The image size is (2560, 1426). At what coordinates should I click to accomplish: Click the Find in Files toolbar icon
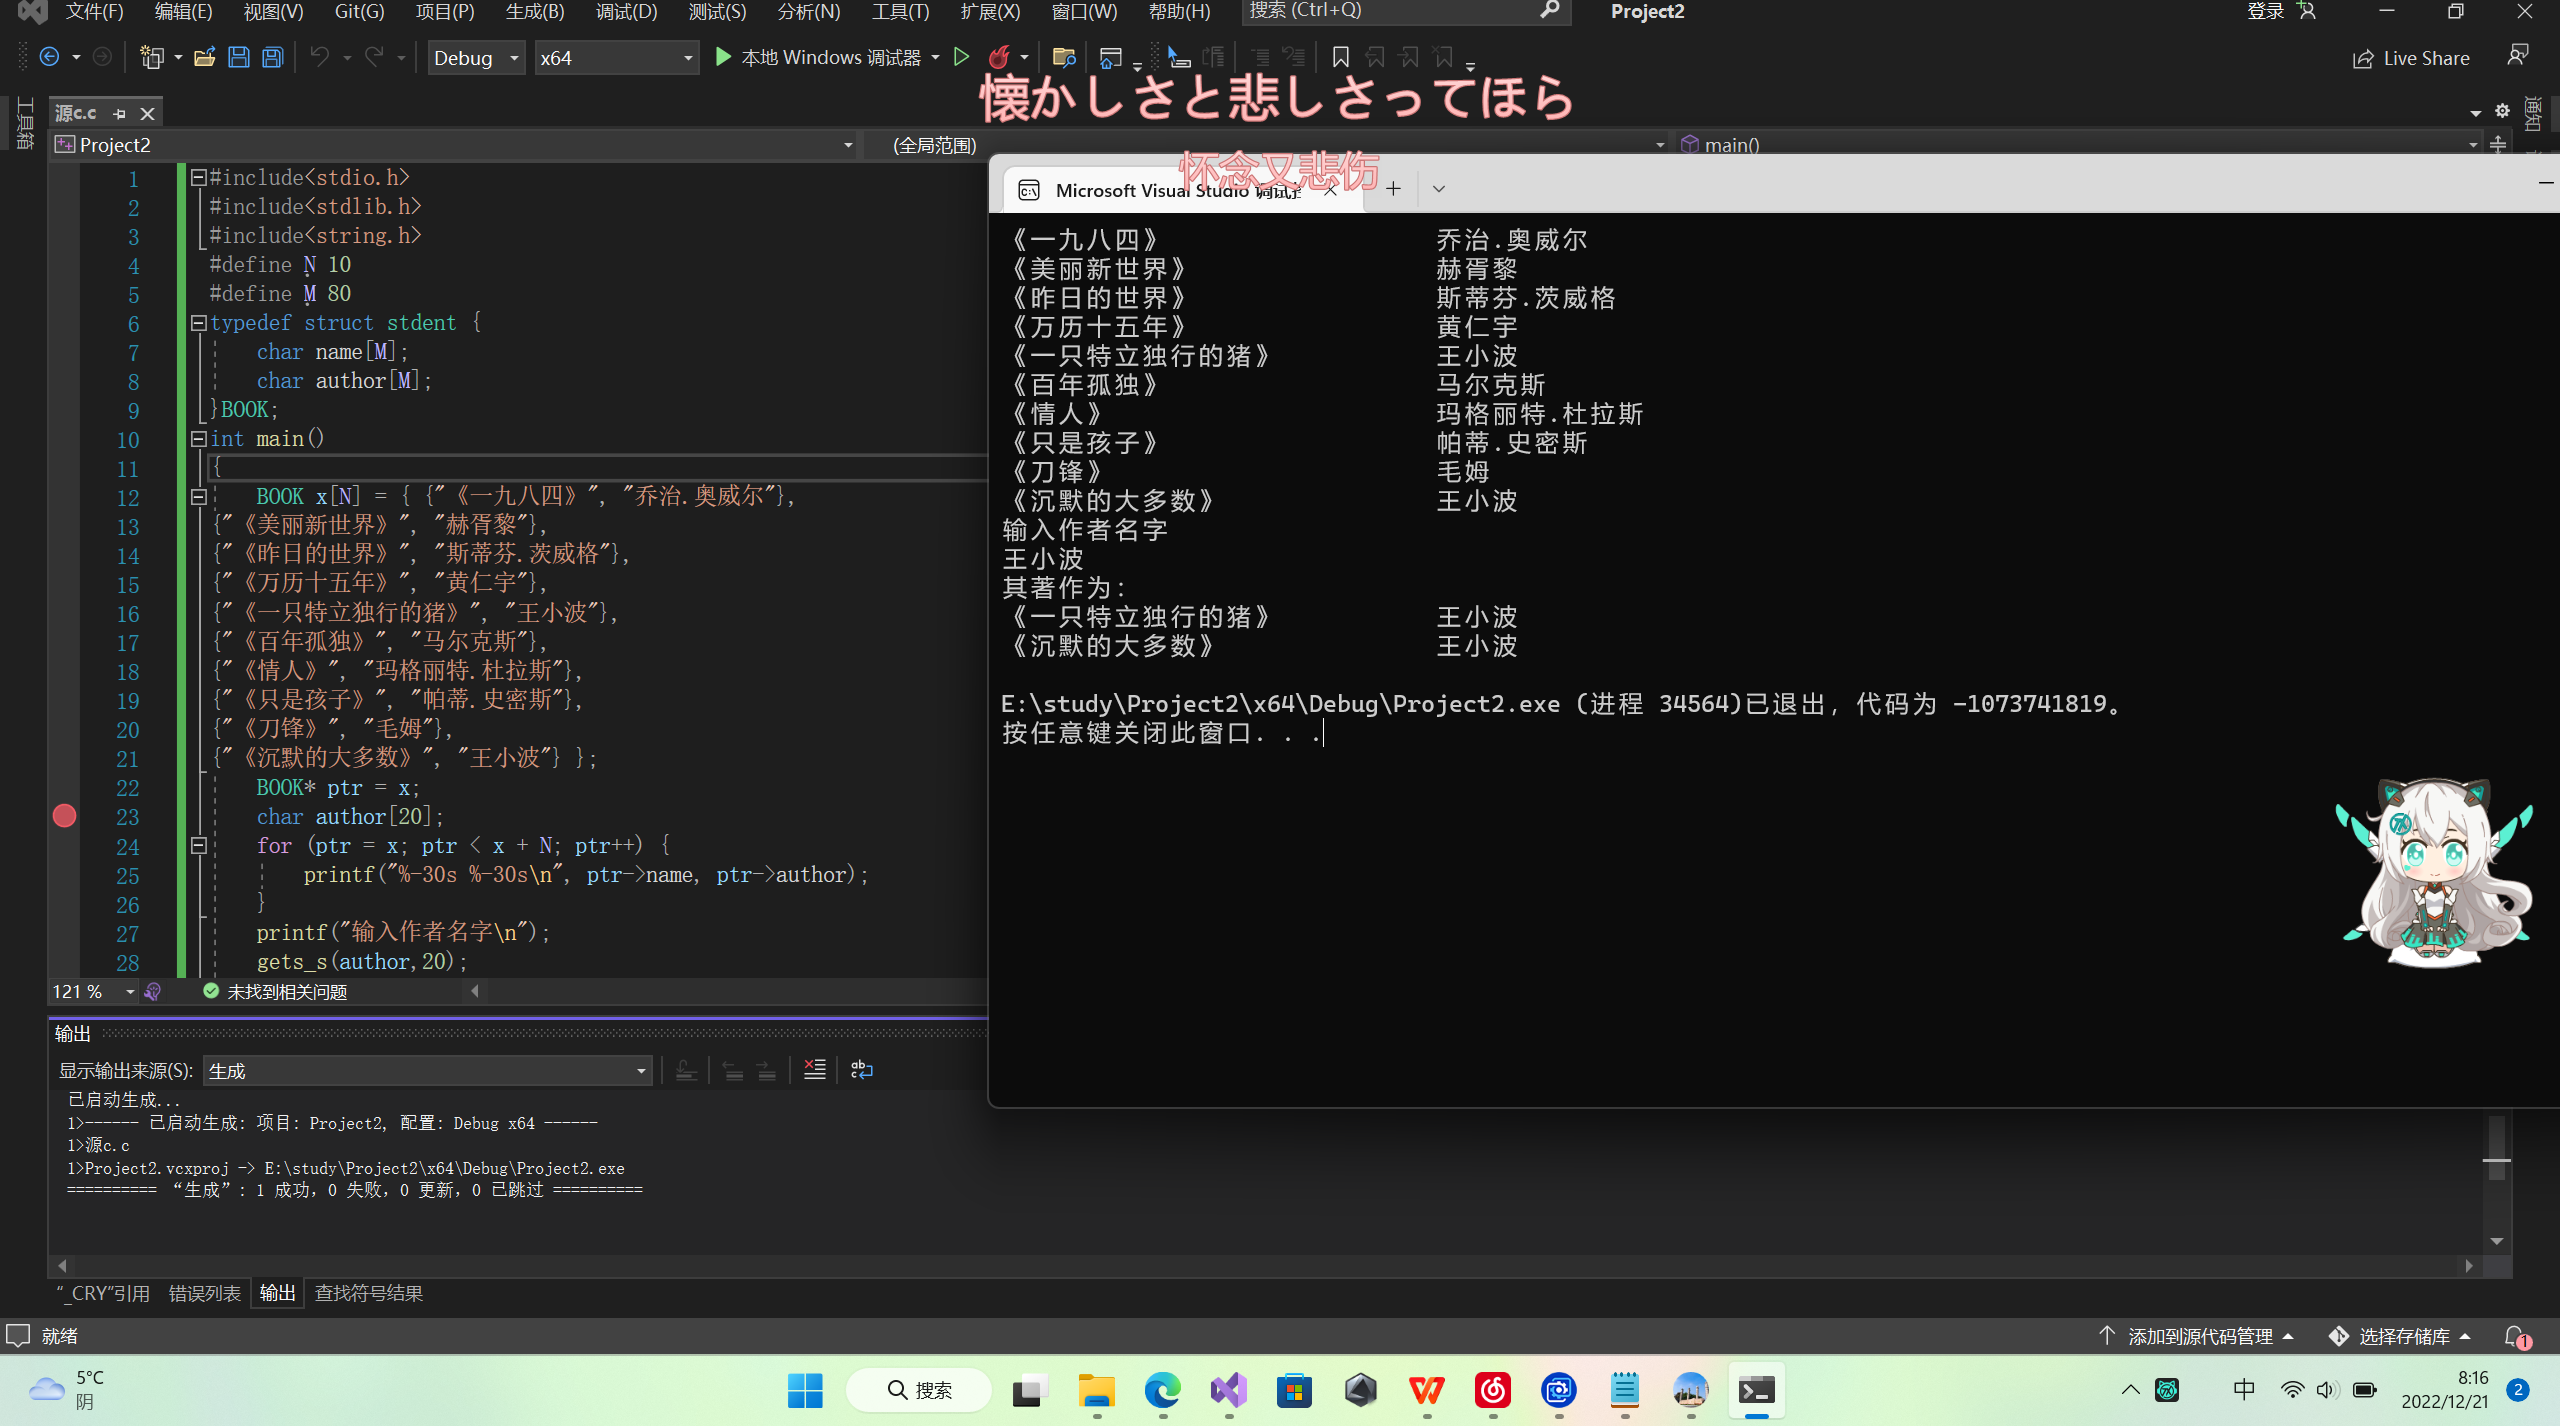[x=1063, y=57]
